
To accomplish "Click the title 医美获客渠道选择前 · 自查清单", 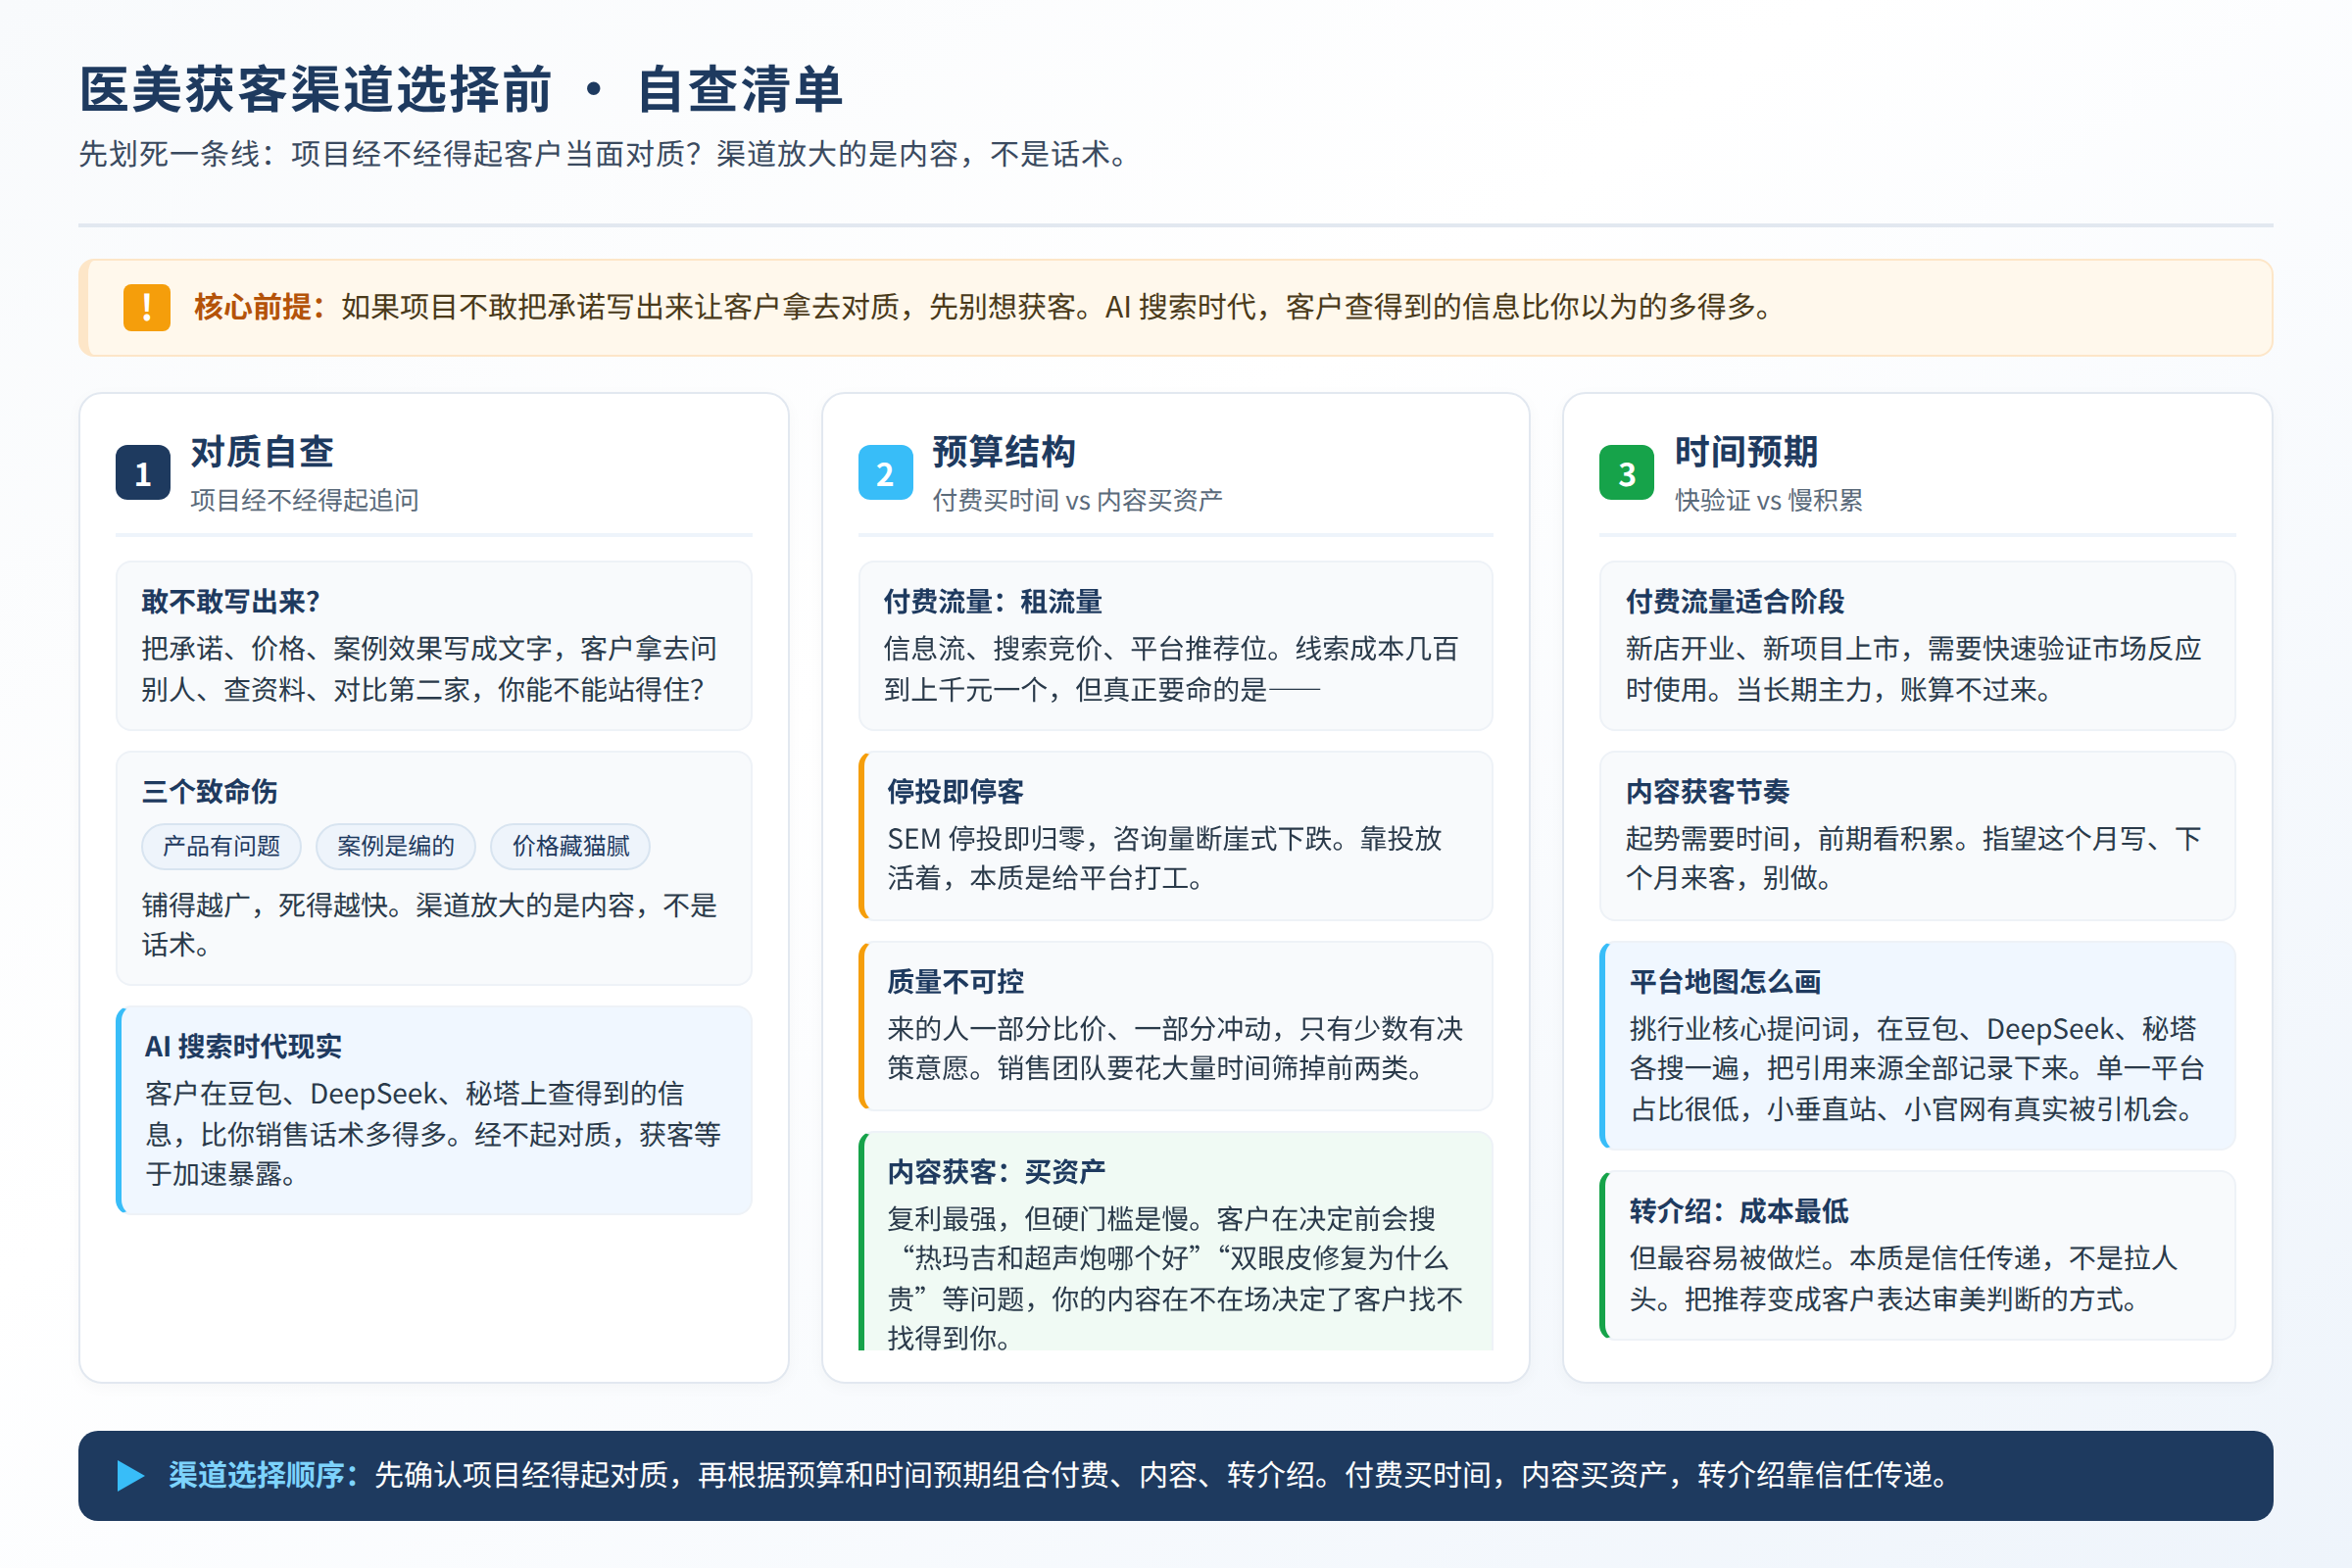I will pyautogui.click(x=461, y=89).
